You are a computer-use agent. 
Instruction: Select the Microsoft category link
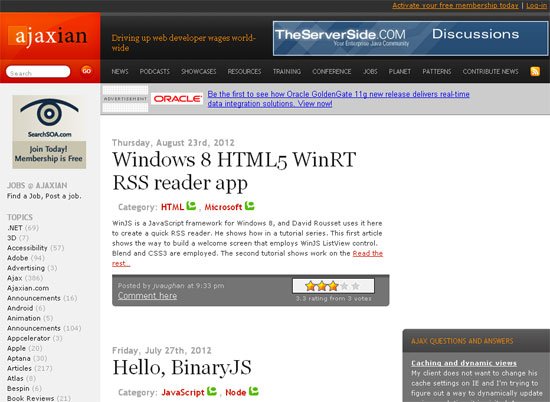click(223, 207)
